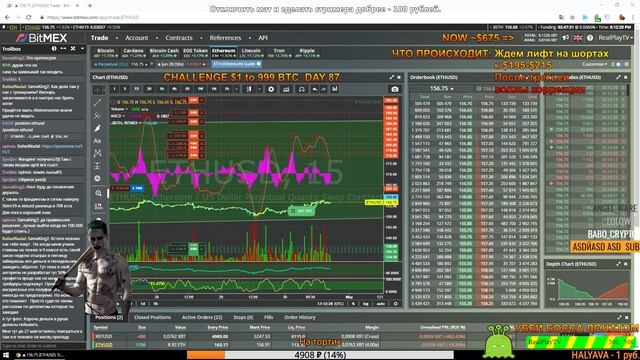Open the Contracts menu

click(179, 38)
